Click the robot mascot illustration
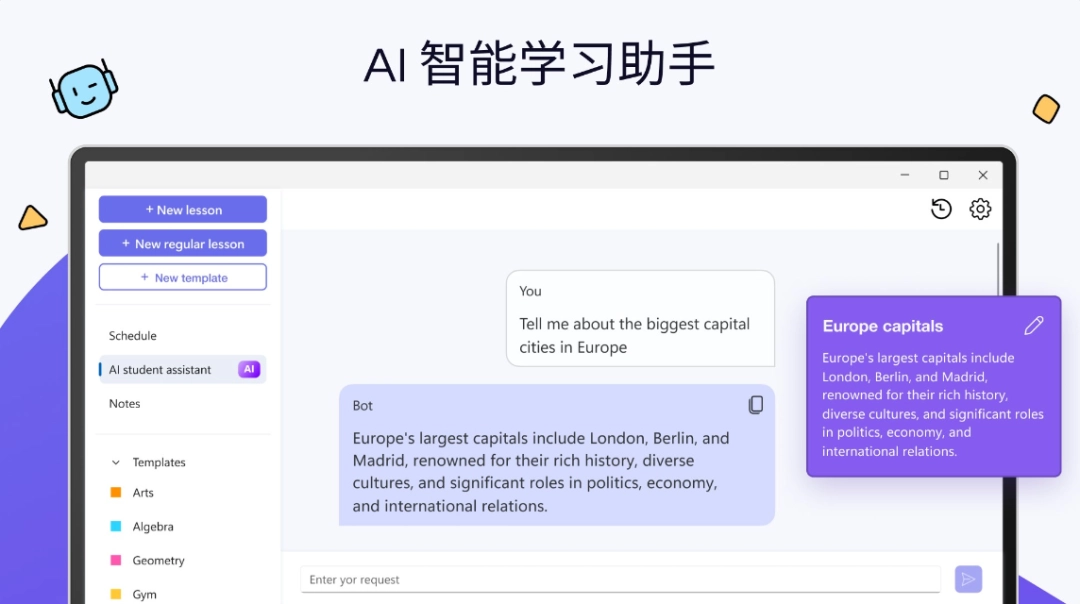This screenshot has height=604, width=1080. click(x=85, y=90)
